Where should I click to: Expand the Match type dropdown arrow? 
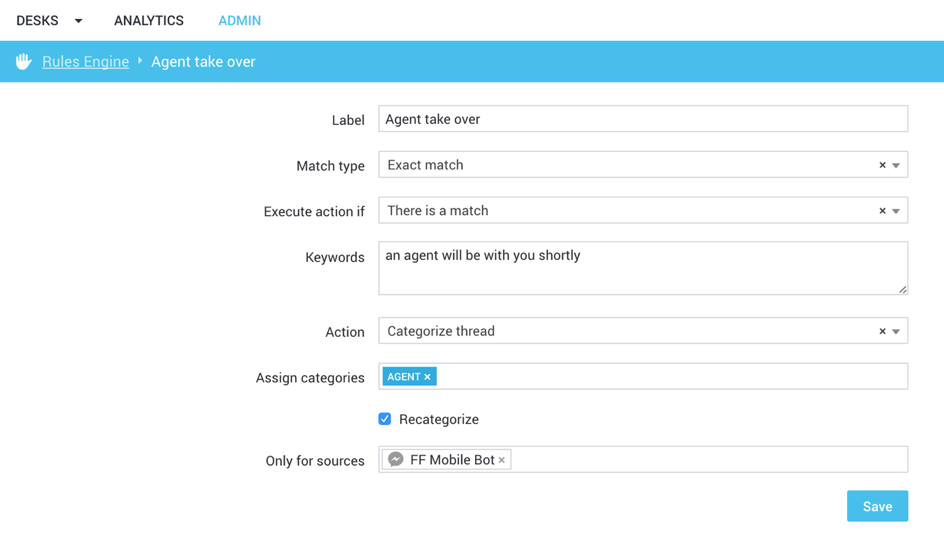tap(896, 165)
